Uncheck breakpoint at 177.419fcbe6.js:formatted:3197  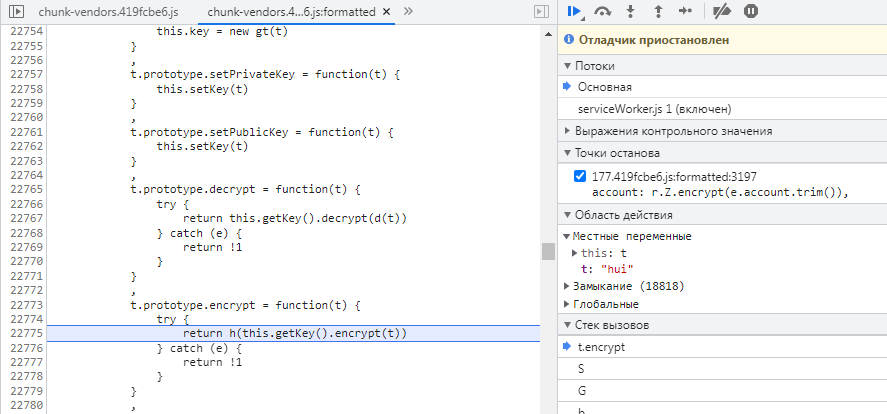coord(580,176)
